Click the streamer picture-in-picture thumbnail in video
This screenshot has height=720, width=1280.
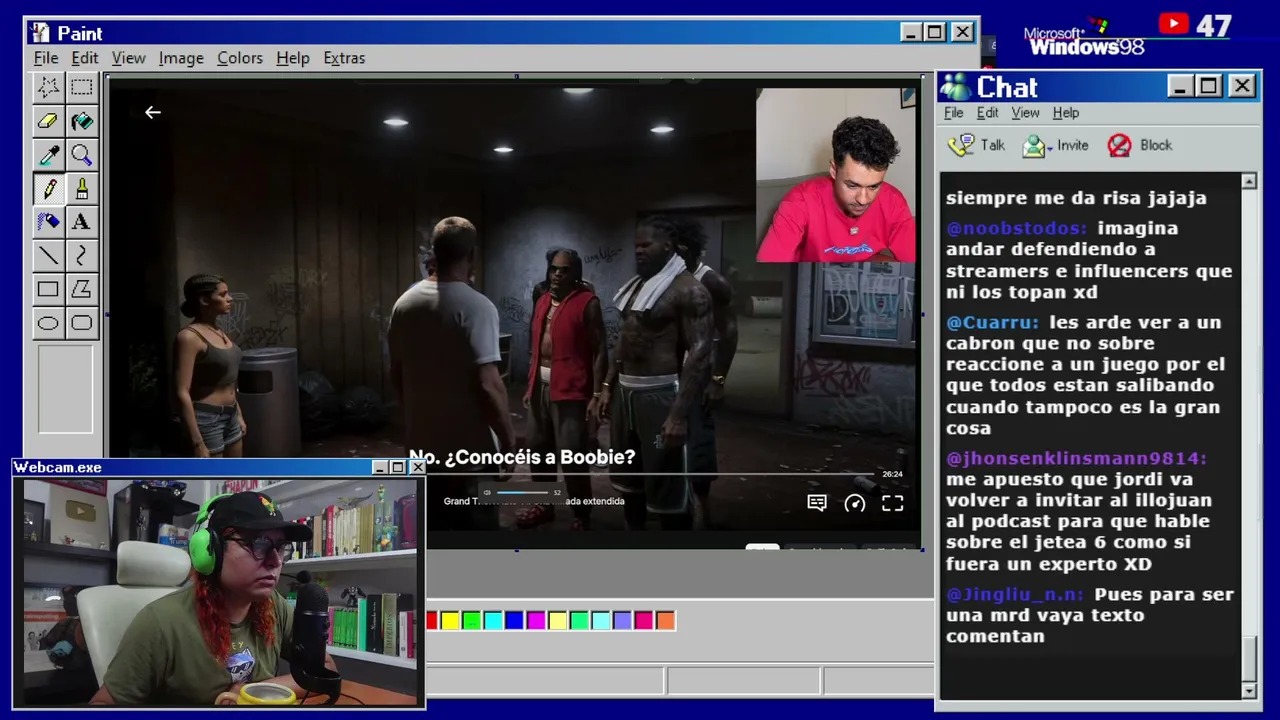tap(835, 175)
